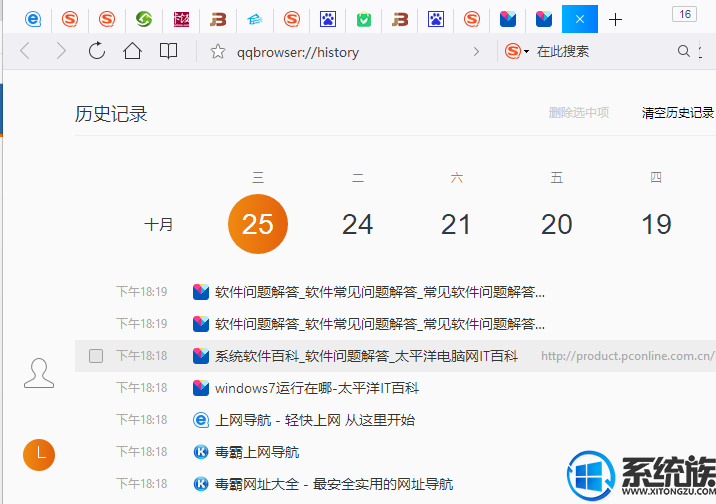The height and width of the screenshot is (504, 716).
Task: Open 毒霸网址大全 history entry
Action: tap(334, 484)
